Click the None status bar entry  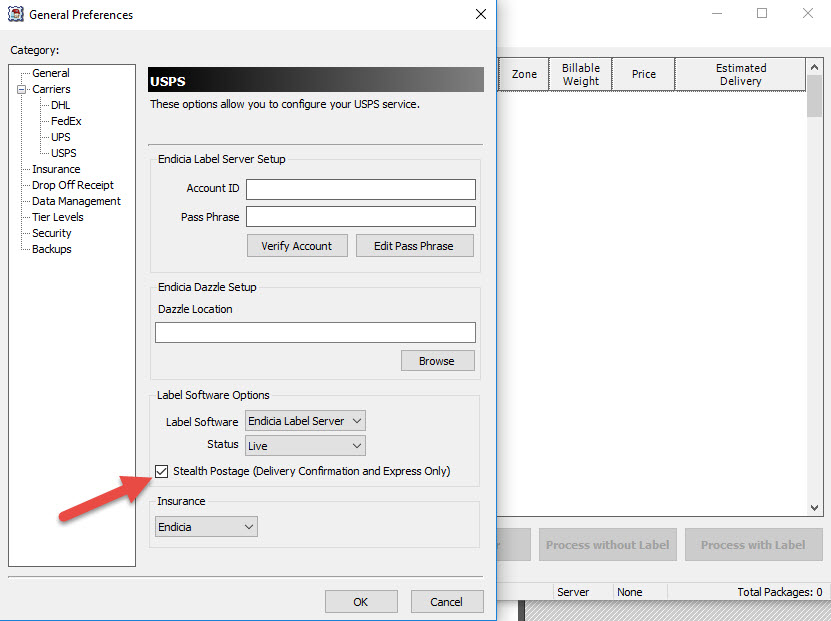pyautogui.click(x=630, y=592)
